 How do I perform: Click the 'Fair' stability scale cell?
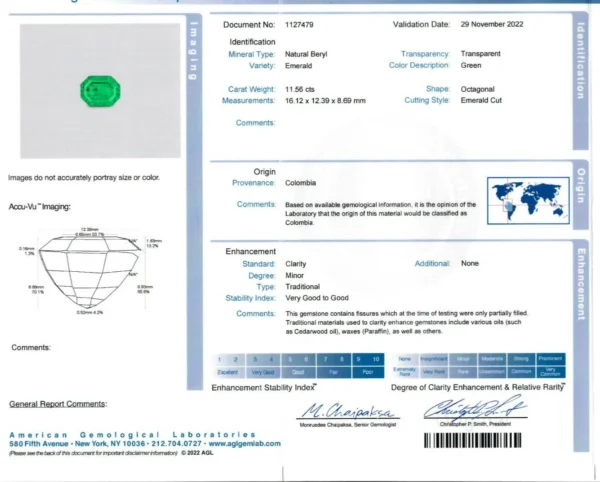click(333, 372)
